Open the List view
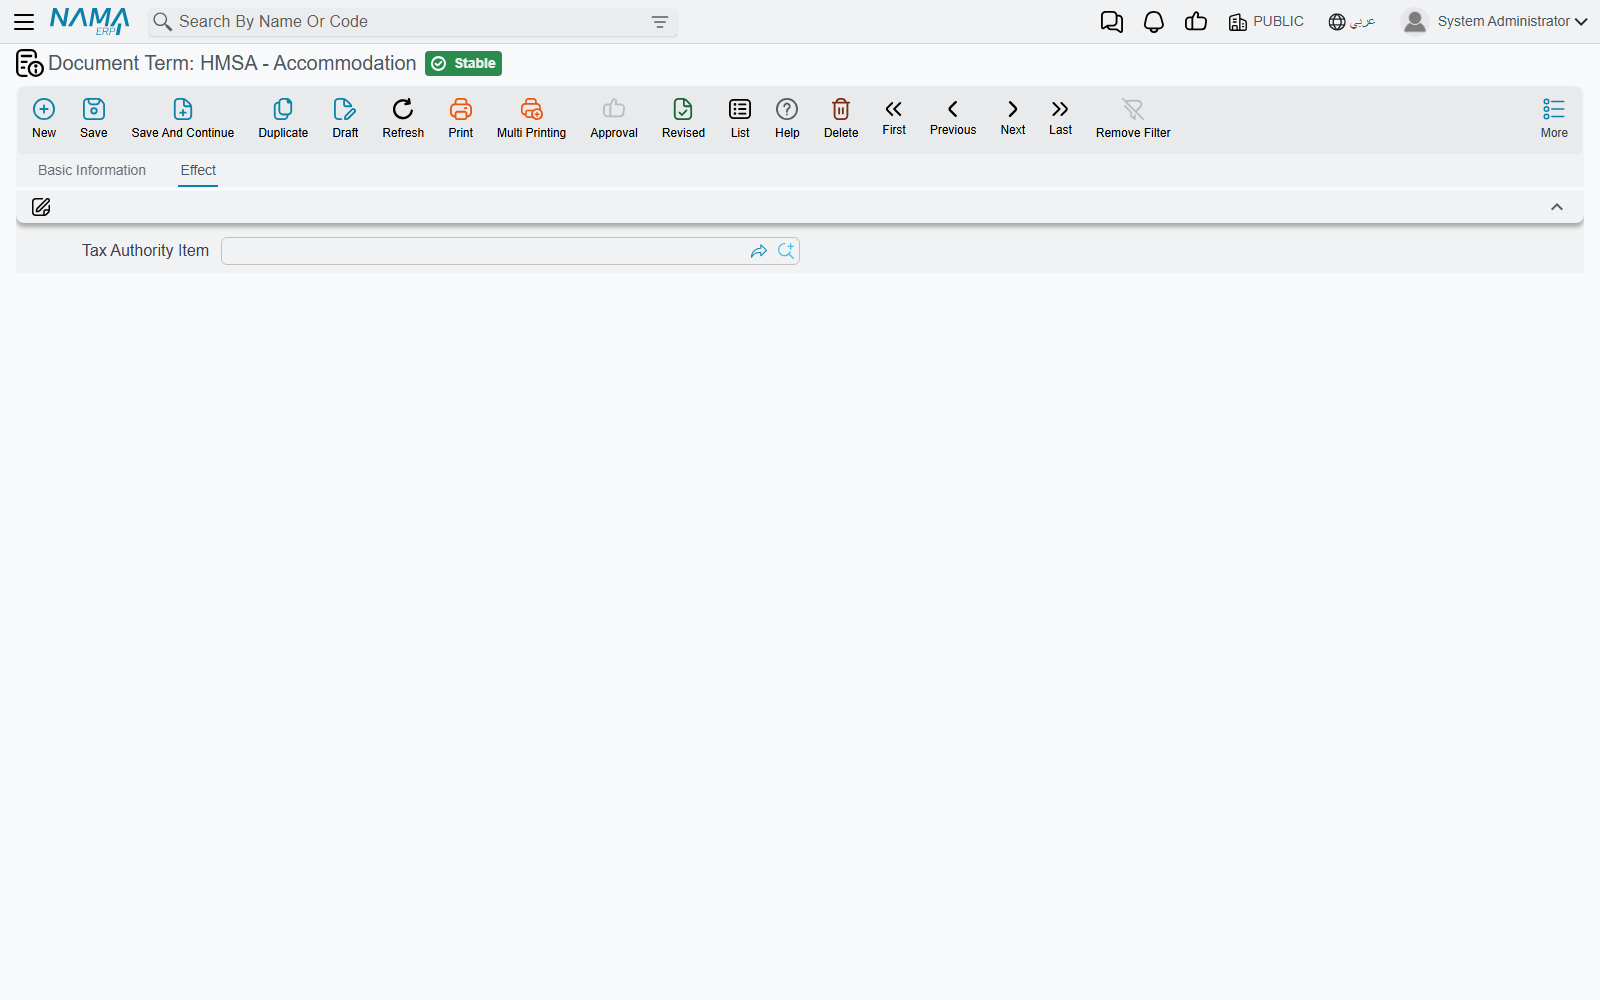 (740, 118)
